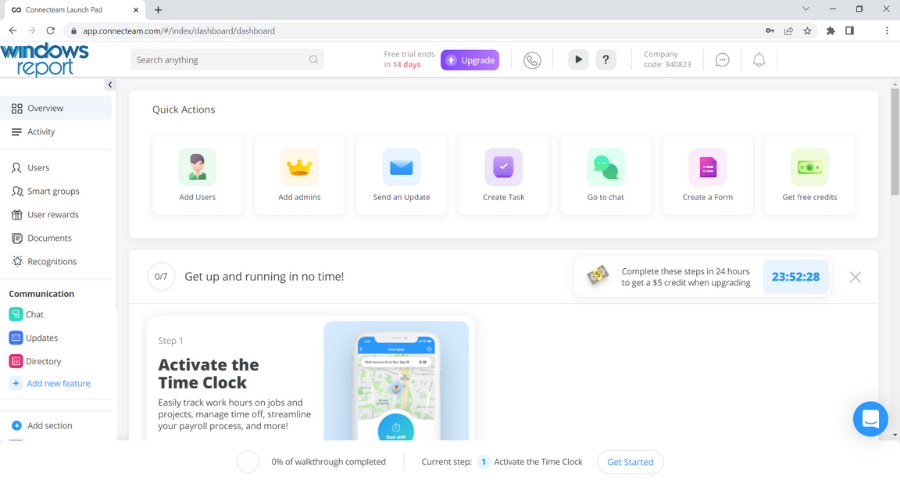The image size is (900, 500).
Task: Click the Company code 340823 text
Action: tap(667, 59)
